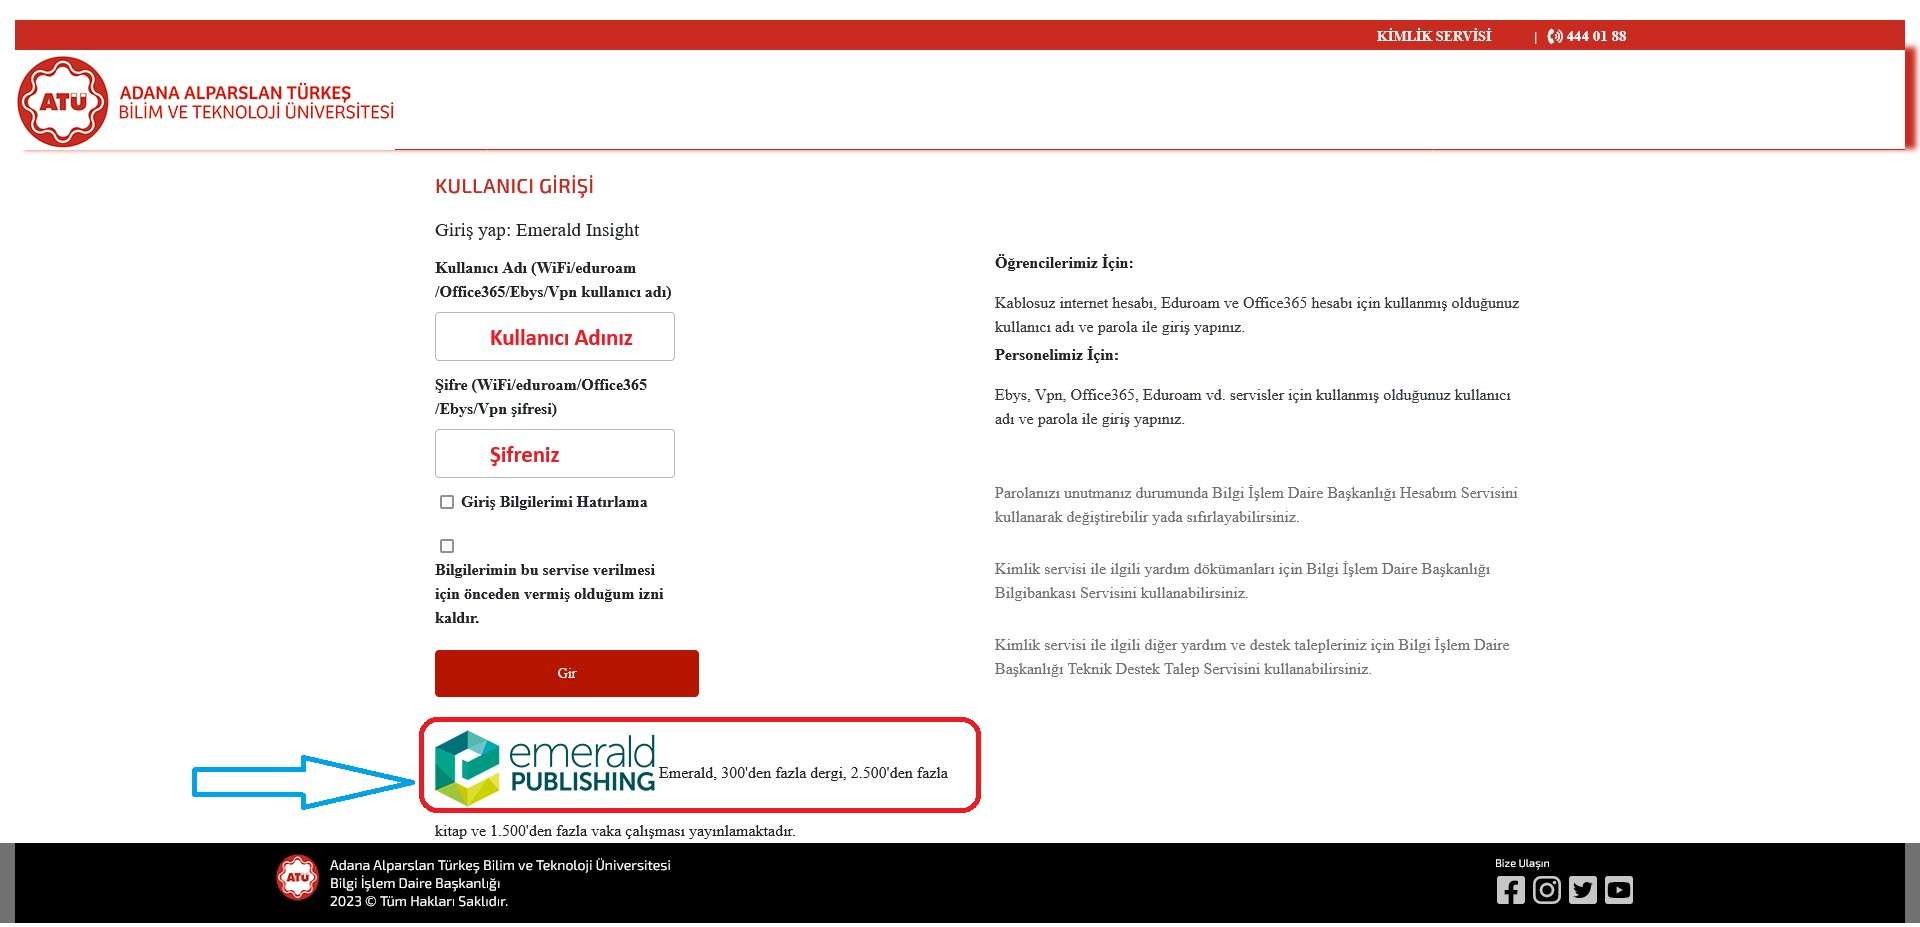The image size is (1920, 927).
Task: Click the Teknik Destek Talep Servisini text
Action: (1252, 657)
